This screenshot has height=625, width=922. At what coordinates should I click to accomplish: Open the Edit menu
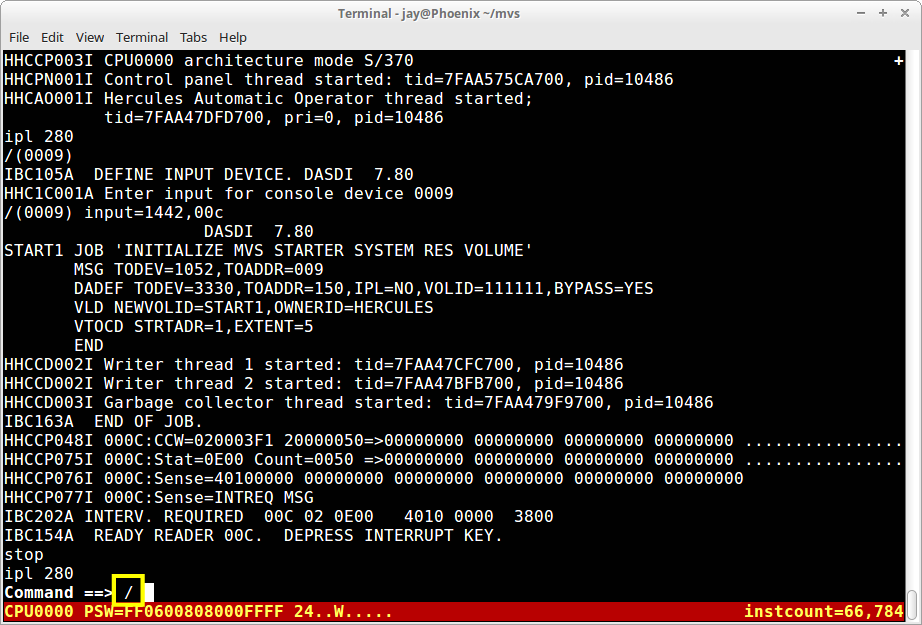click(52, 38)
